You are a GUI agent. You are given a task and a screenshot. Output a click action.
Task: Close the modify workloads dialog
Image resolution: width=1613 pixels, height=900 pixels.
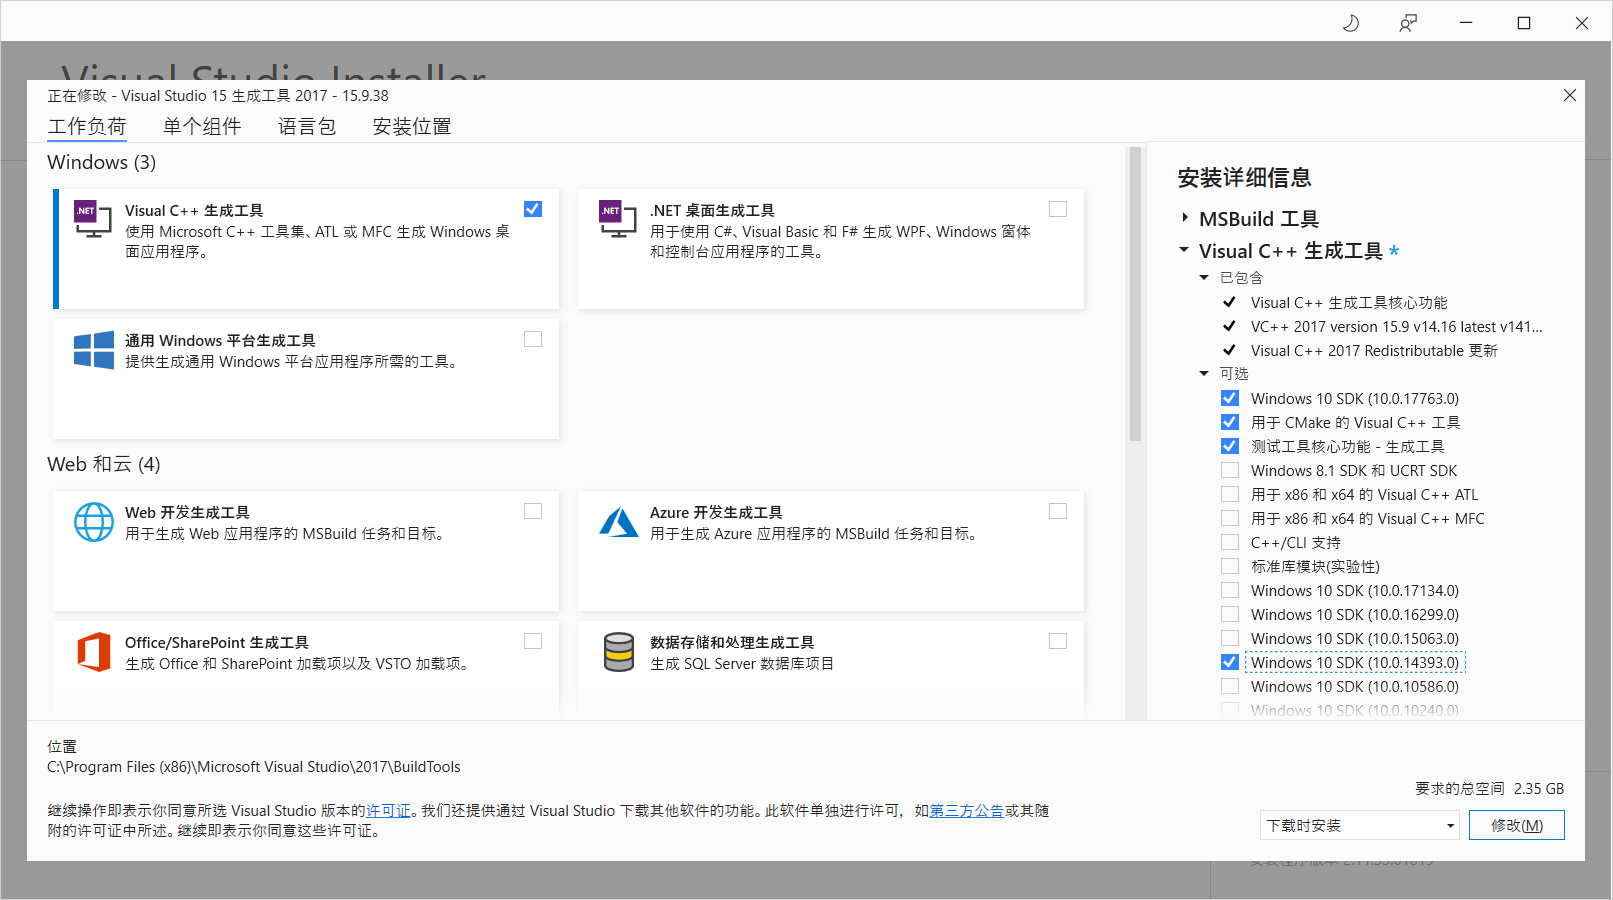[x=1570, y=95]
